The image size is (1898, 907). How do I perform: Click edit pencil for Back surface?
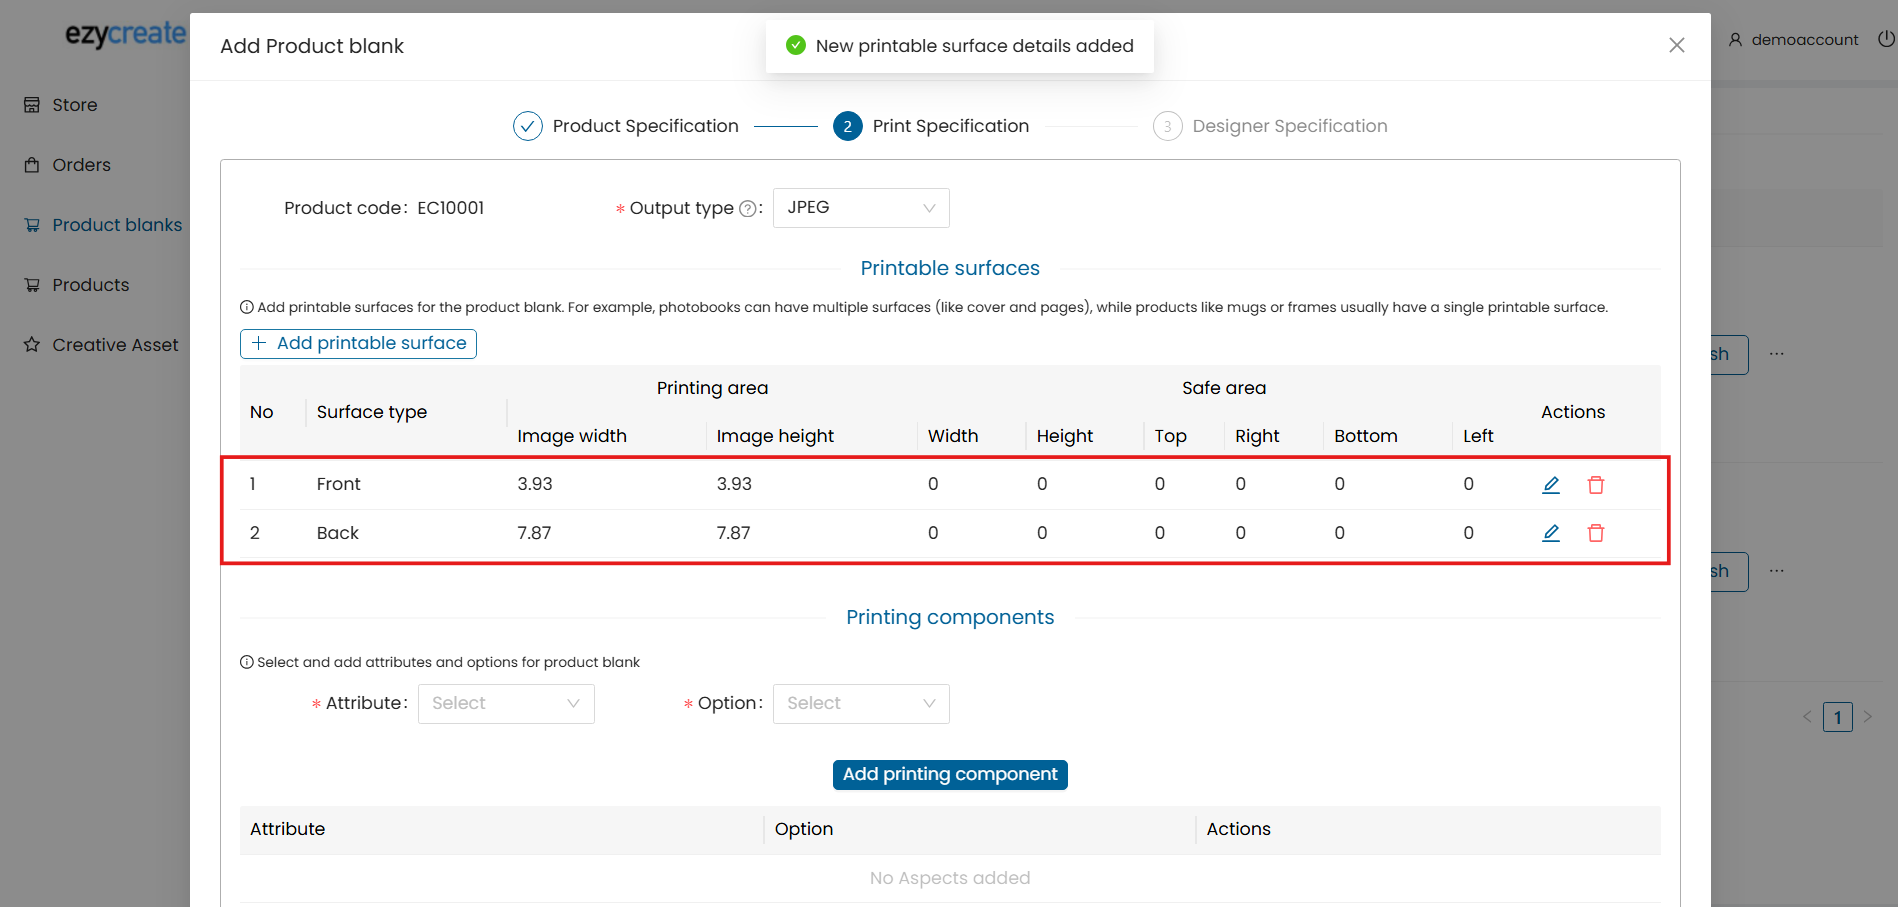click(1551, 533)
